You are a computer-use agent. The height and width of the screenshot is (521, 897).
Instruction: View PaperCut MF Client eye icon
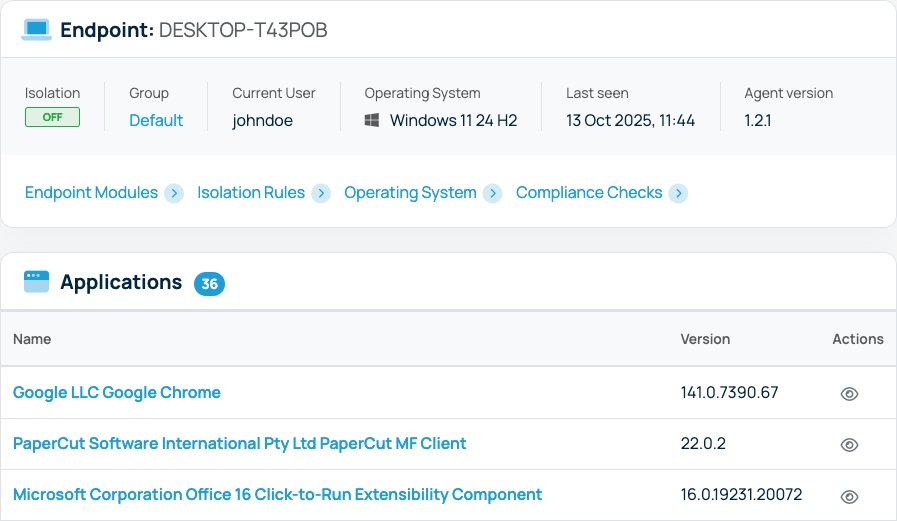[849, 445]
